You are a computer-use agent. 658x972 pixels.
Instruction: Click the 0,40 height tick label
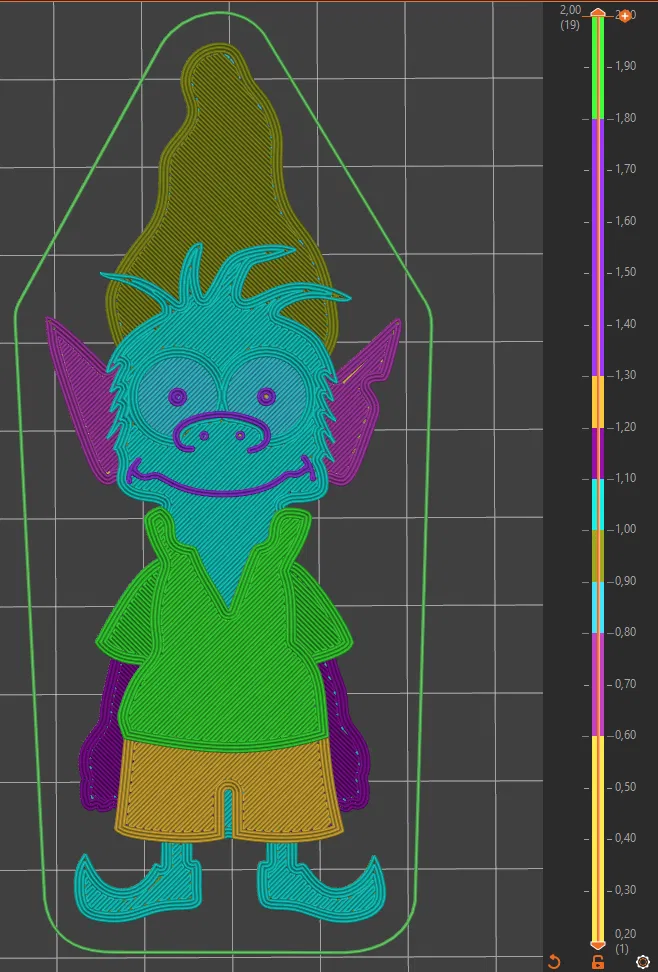[626, 838]
